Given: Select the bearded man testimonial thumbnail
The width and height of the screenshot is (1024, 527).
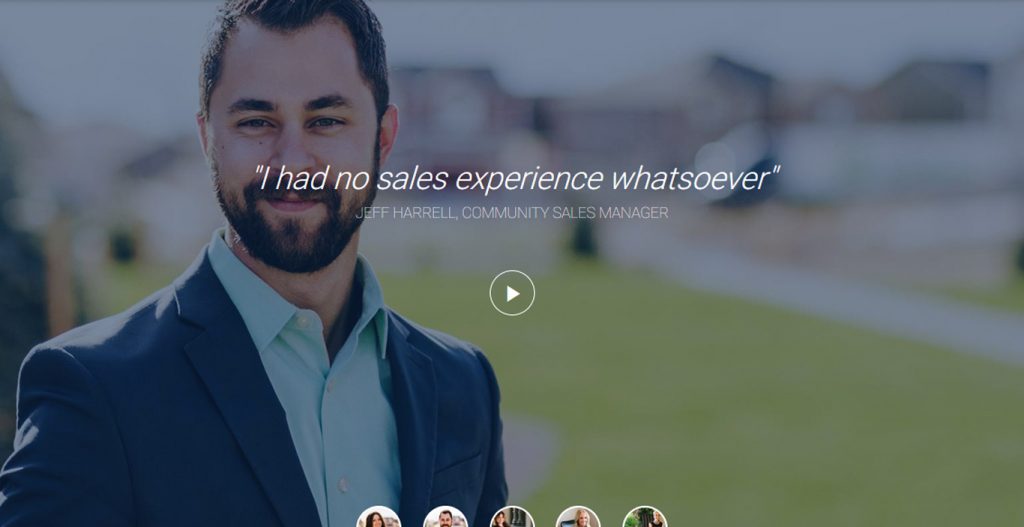Looking at the screenshot, I should (x=445, y=517).
